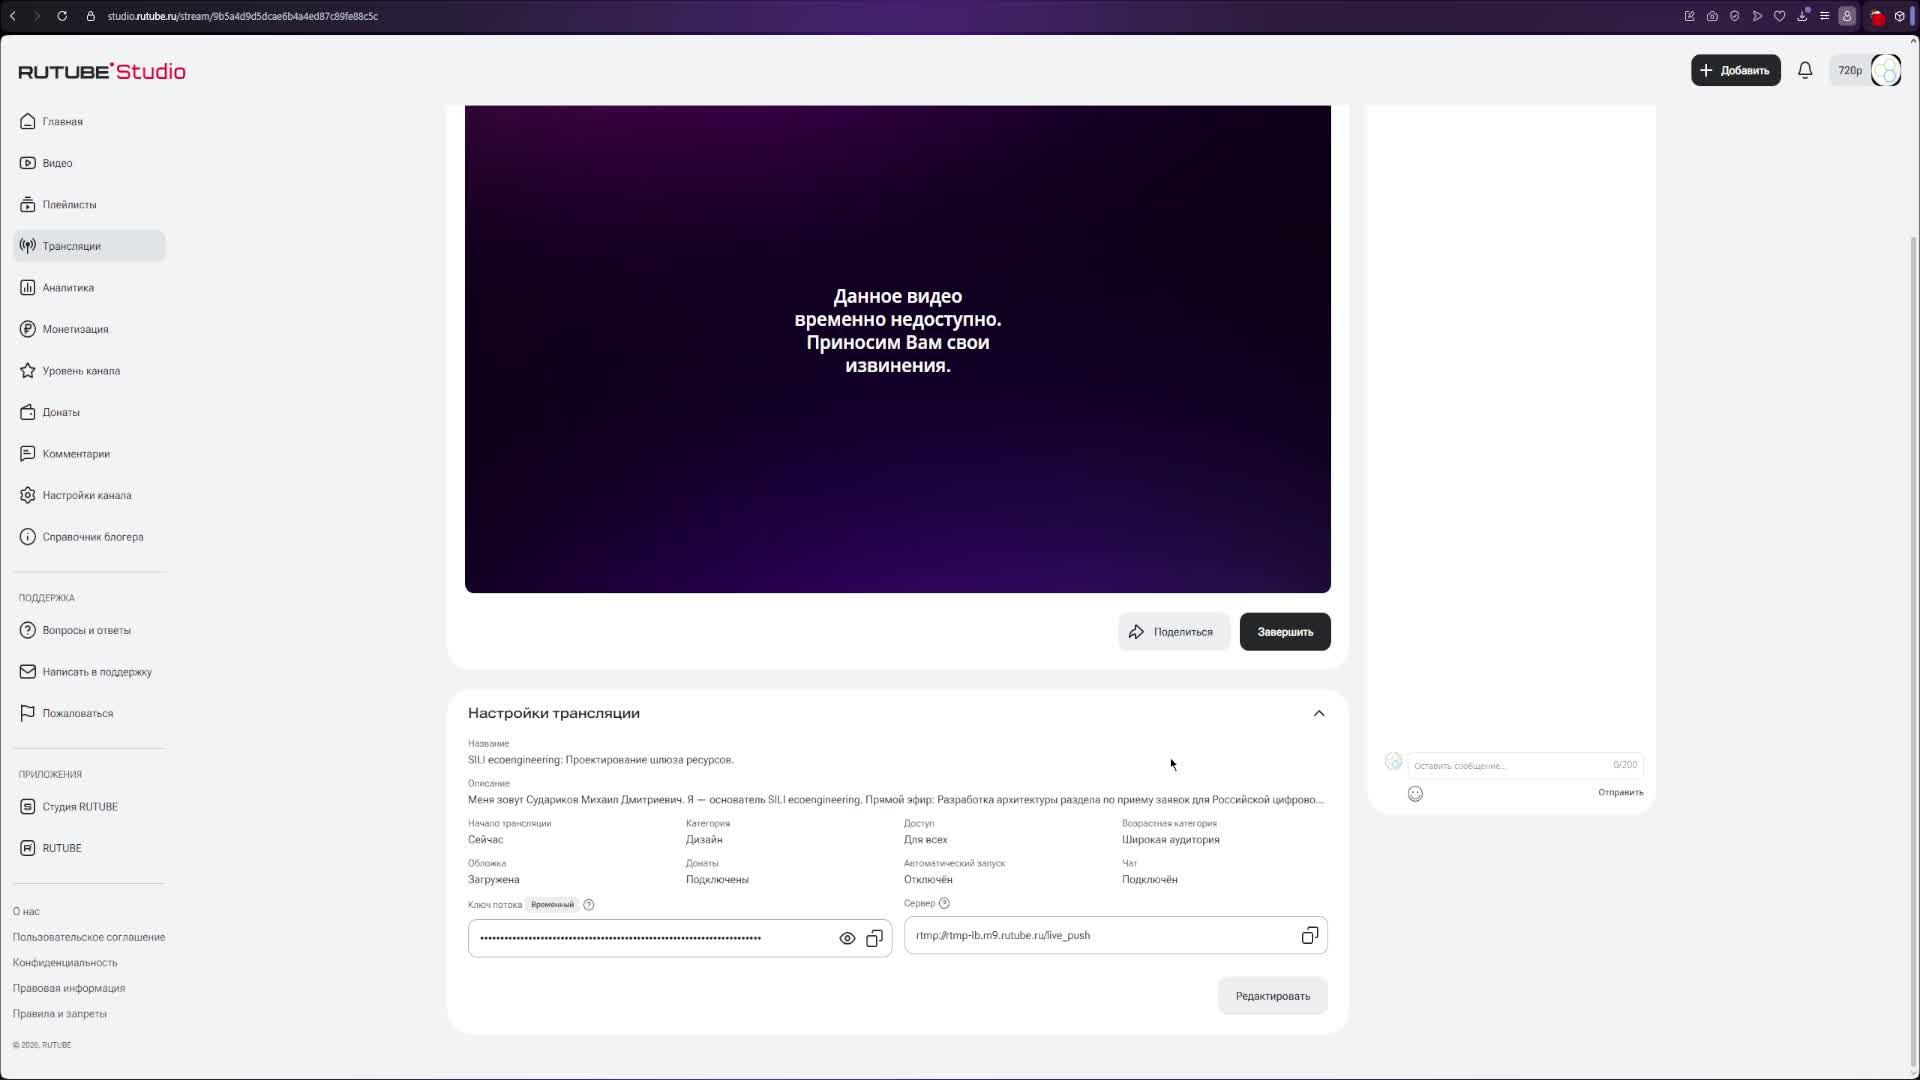Open the 720p quality selector

pyautogui.click(x=1849, y=70)
